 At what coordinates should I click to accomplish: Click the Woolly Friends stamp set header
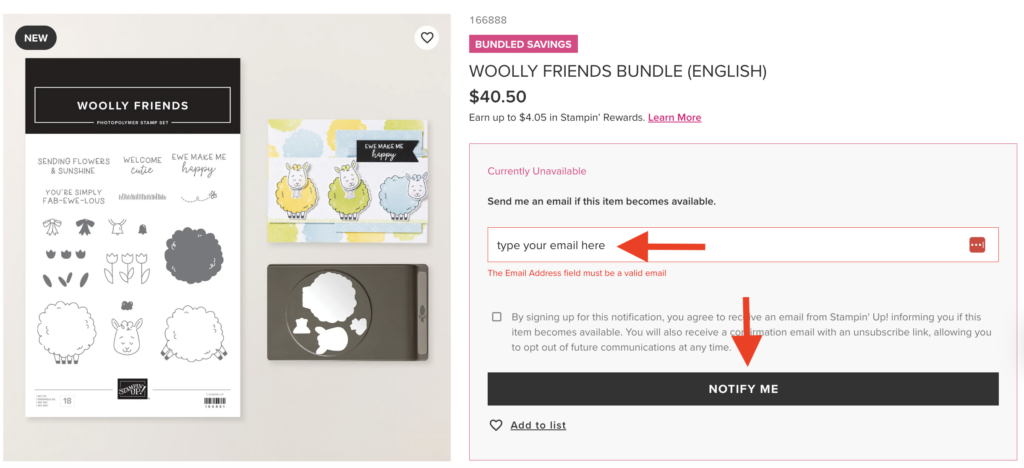[x=133, y=105]
